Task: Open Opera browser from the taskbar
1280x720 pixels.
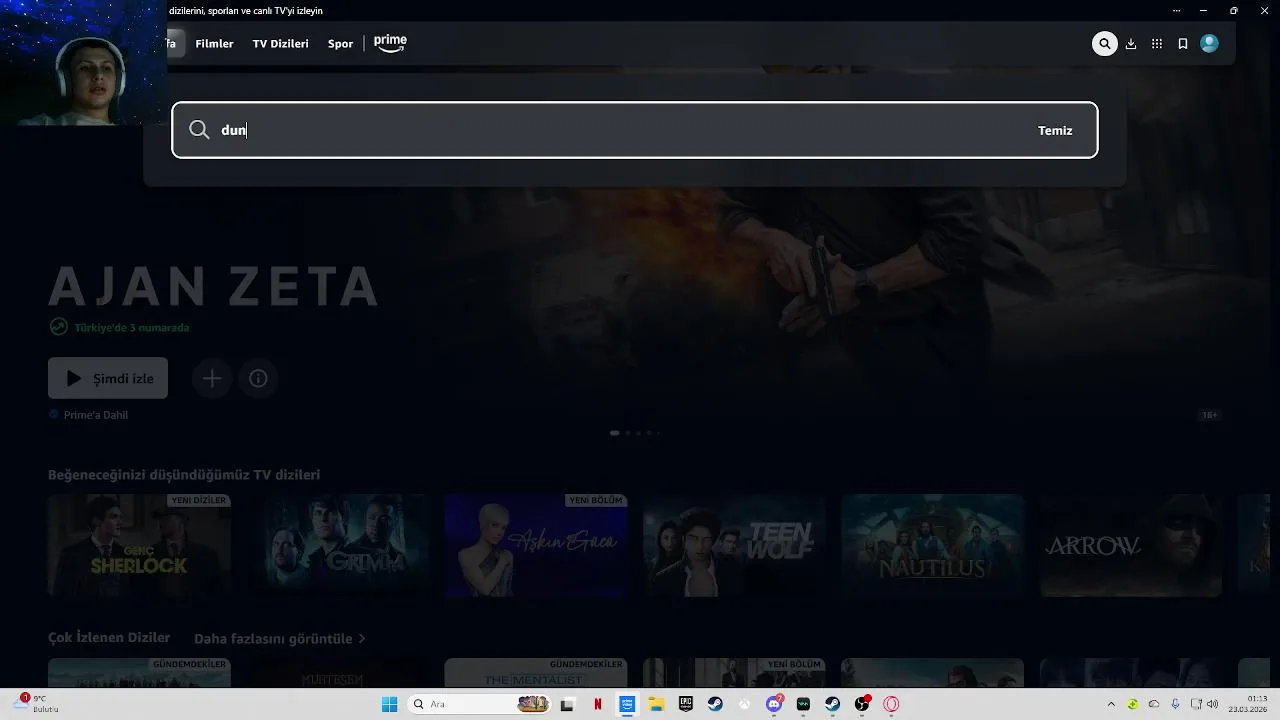Action: tap(891, 704)
